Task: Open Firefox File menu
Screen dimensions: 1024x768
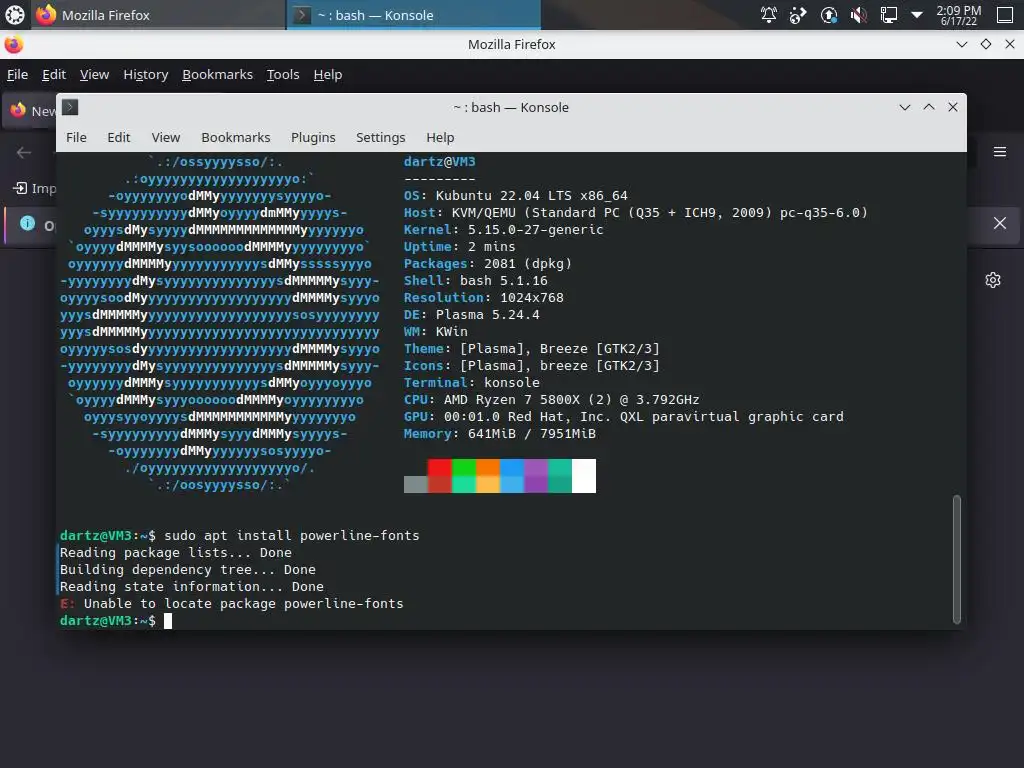Action: click(17, 74)
